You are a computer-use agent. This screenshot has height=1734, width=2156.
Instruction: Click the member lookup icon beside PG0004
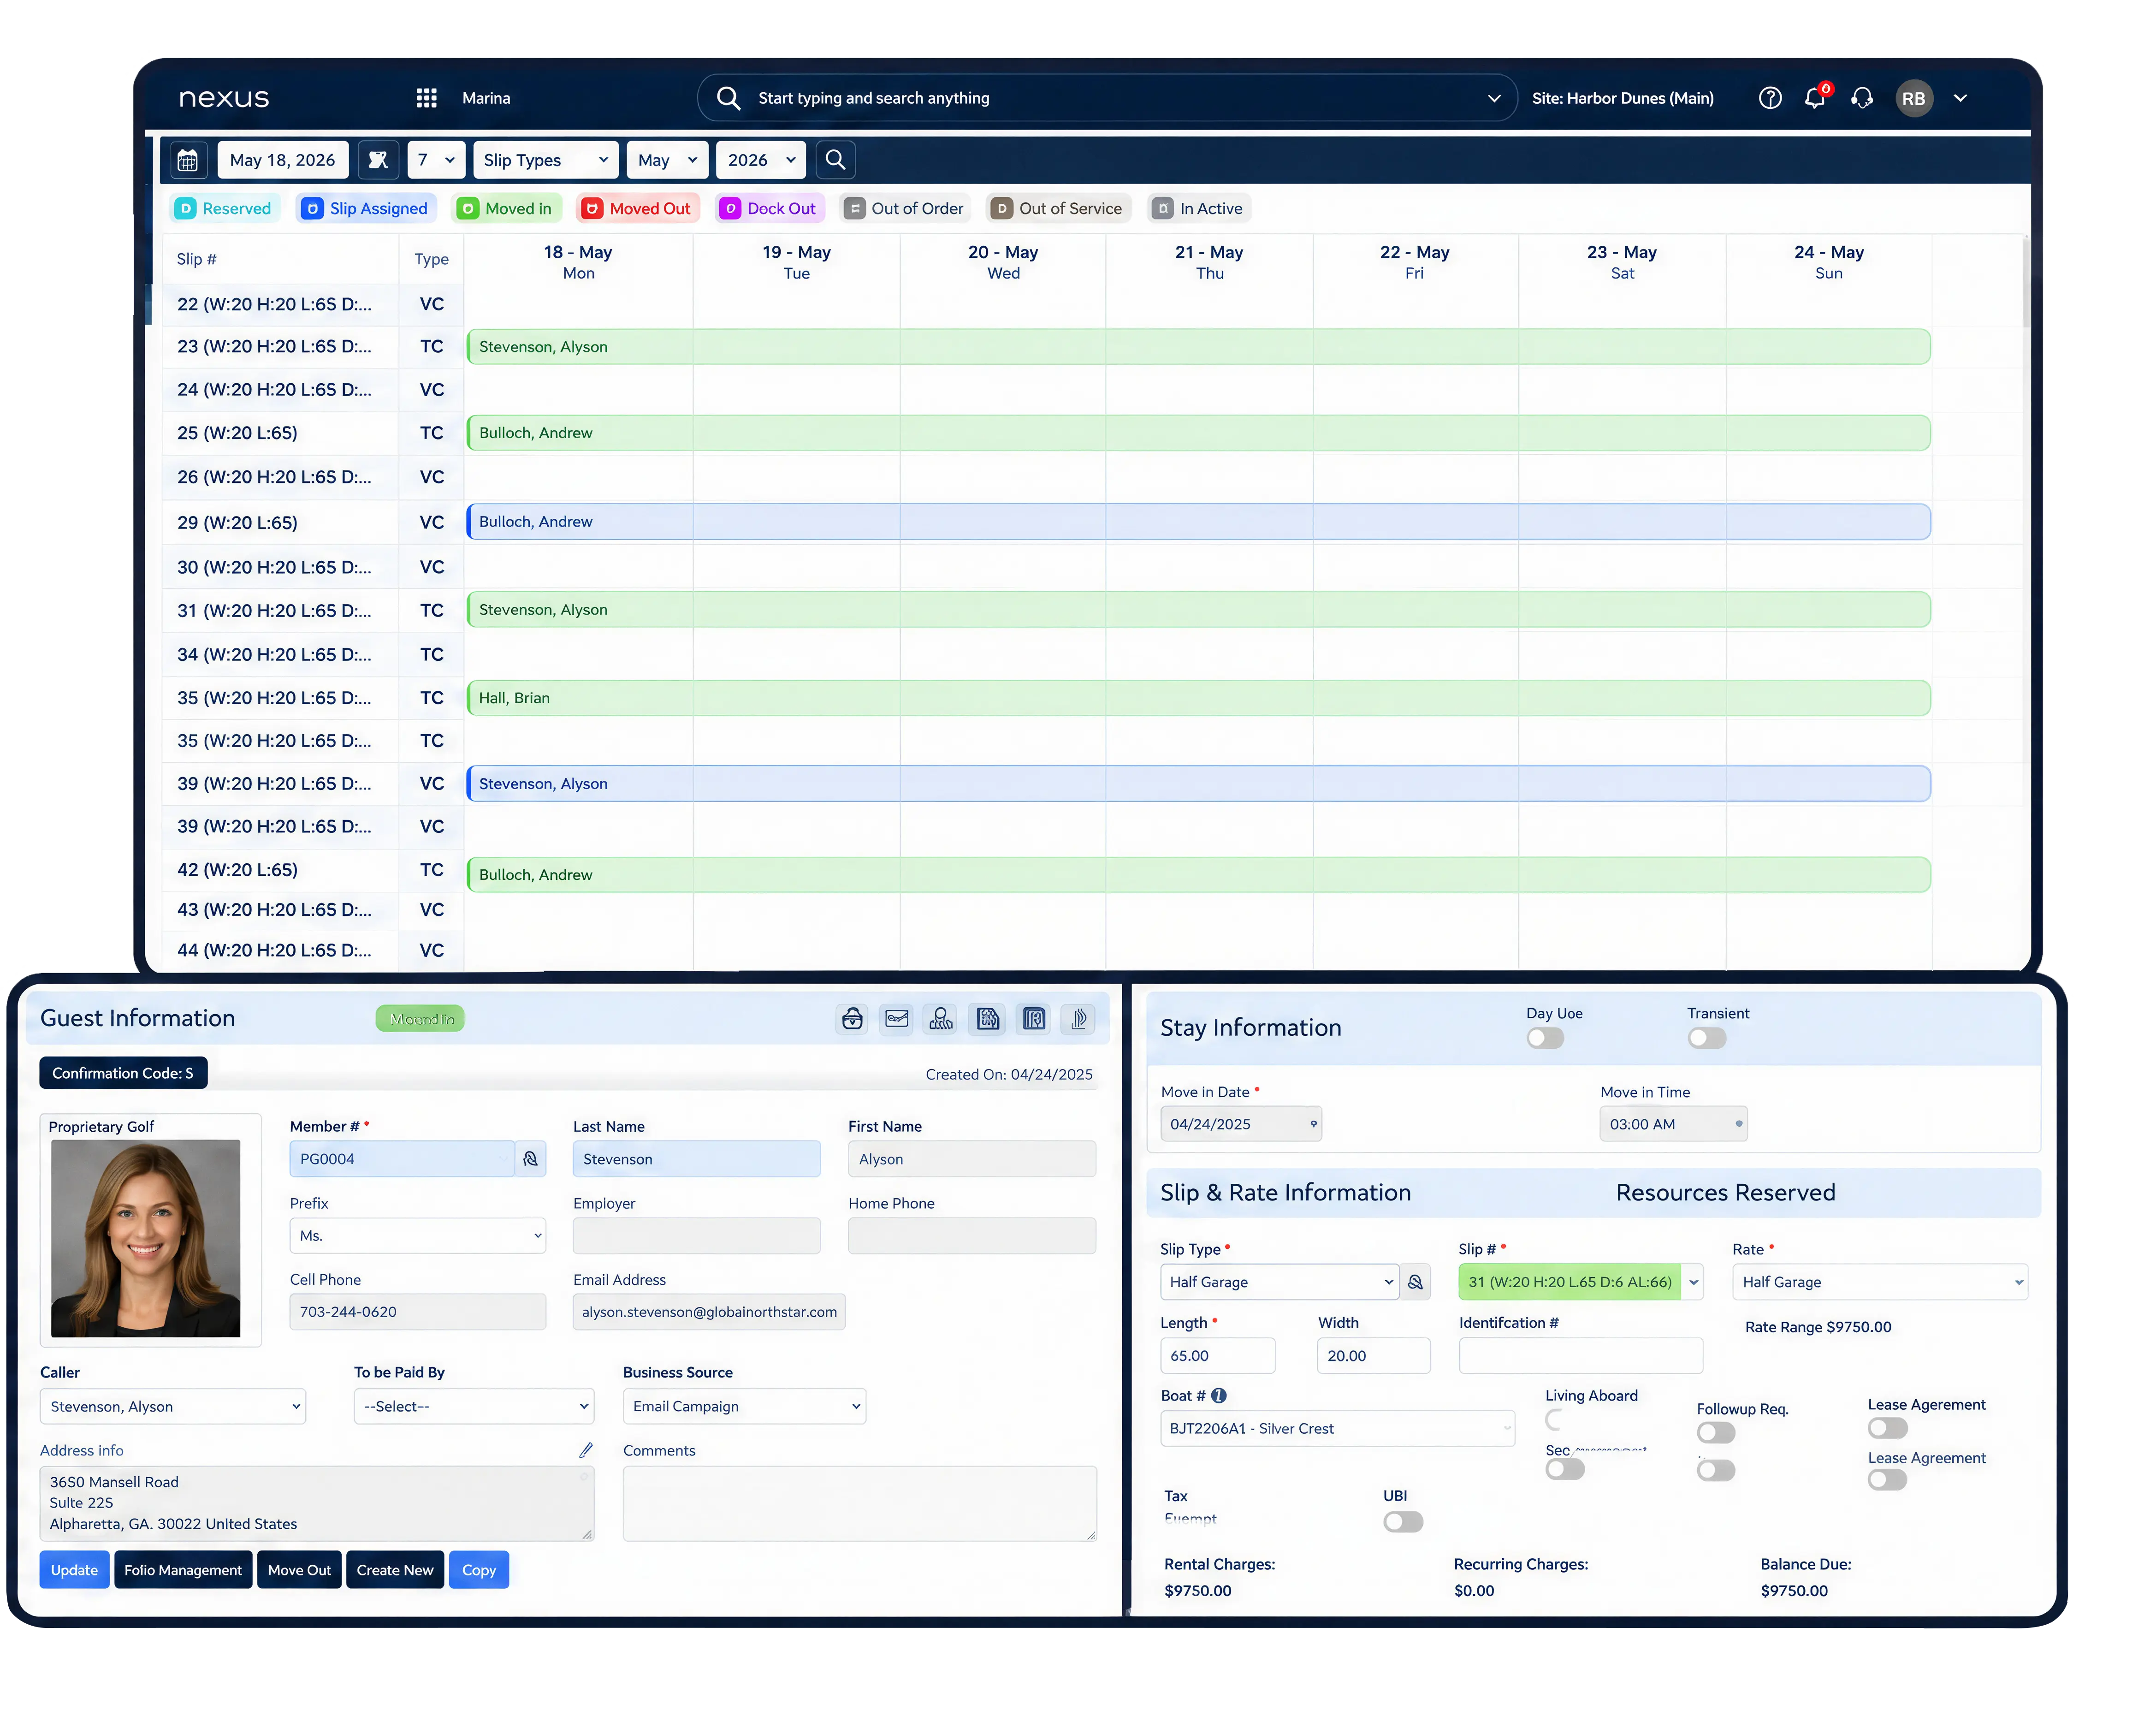click(531, 1159)
